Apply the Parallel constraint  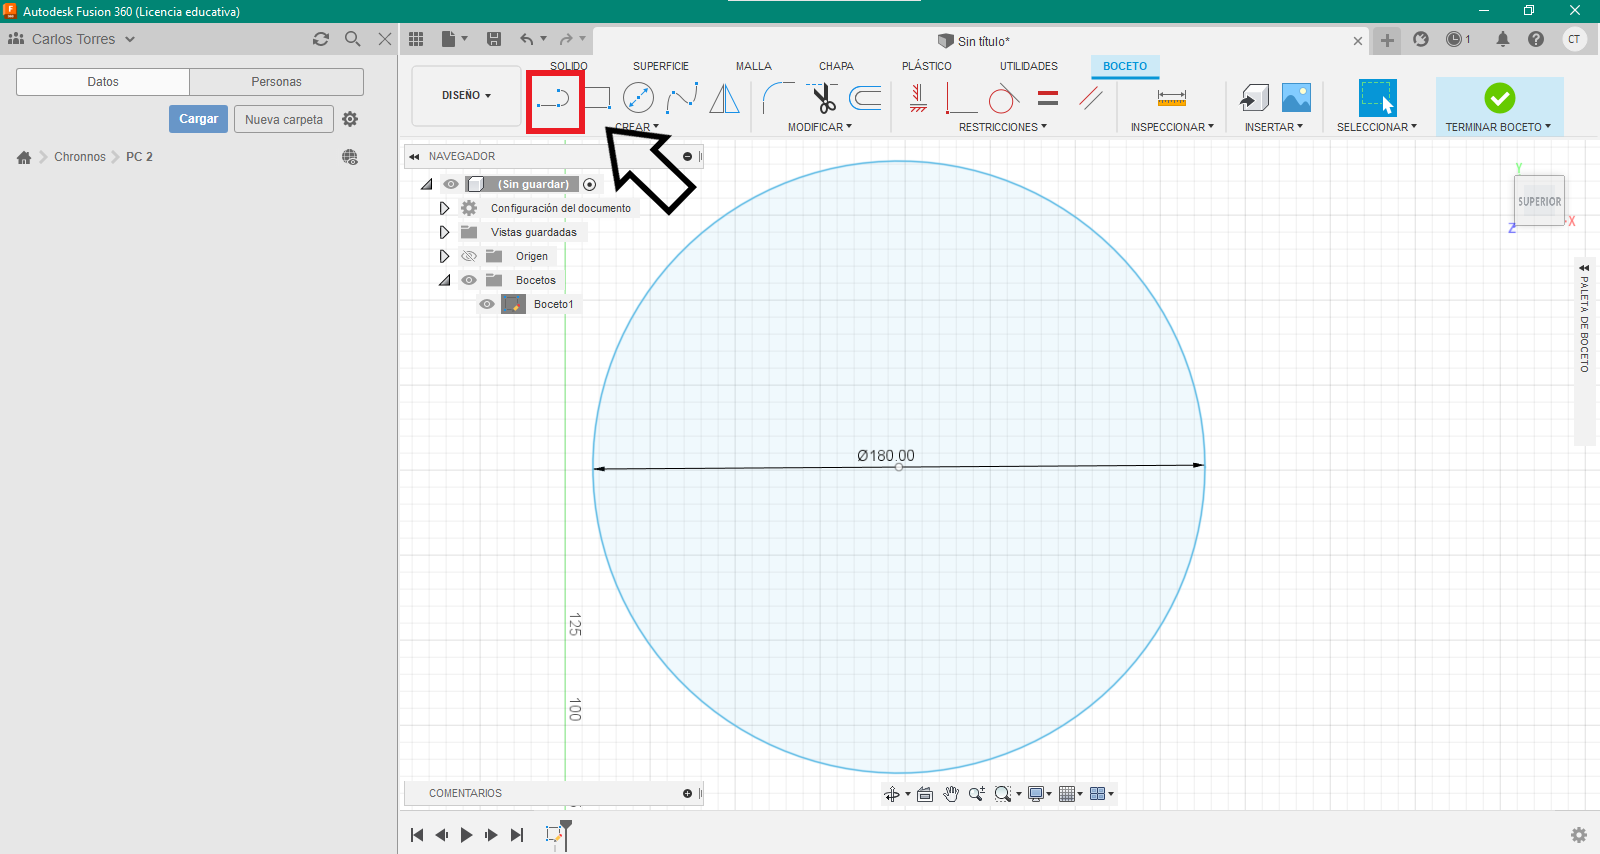pyautogui.click(x=1091, y=98)
